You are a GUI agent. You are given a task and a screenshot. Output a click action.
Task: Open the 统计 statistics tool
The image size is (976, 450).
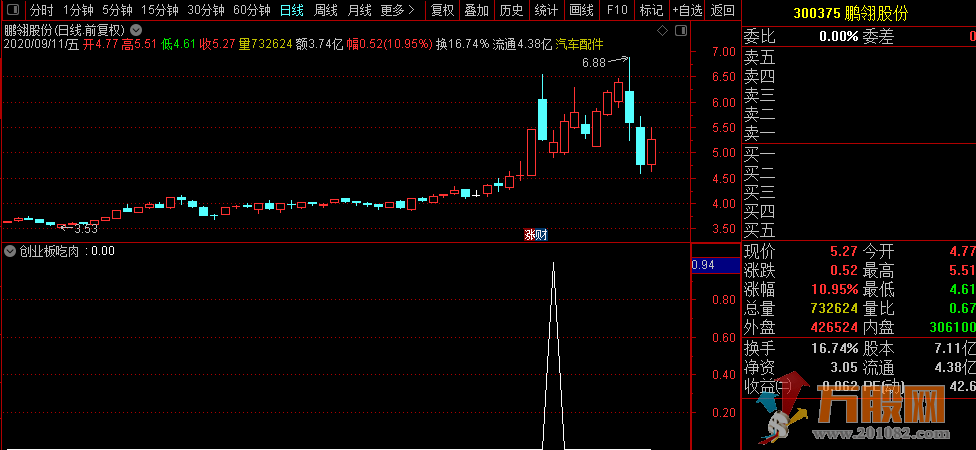[x=547, y=10]
